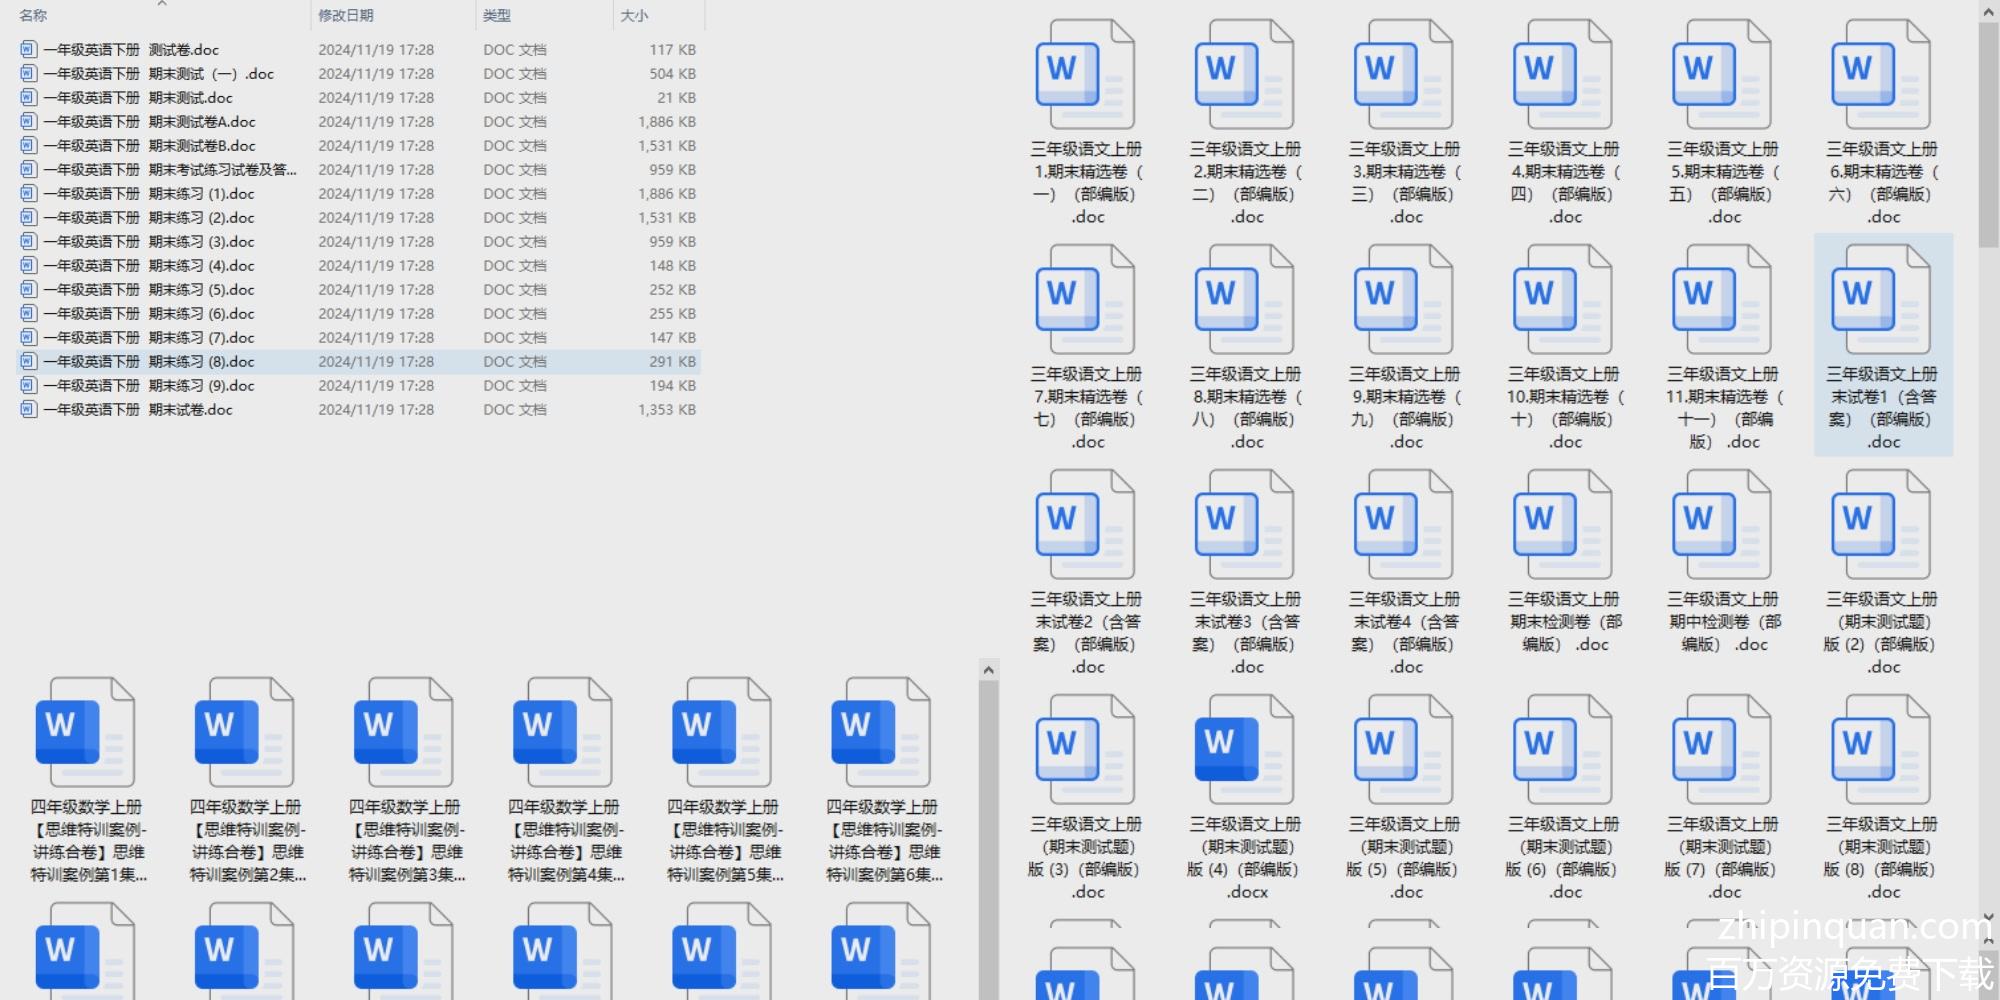Click the up arrow of the right pane scrollbar

(x=1988, y=11)
